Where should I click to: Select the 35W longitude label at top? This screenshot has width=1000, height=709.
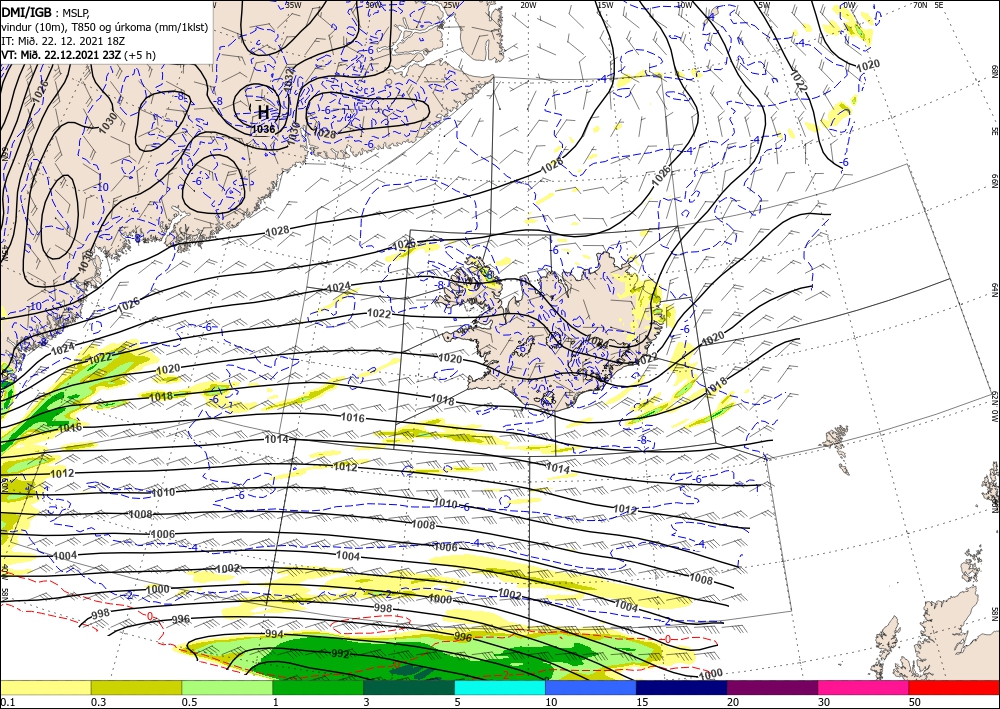click(293, 5)
